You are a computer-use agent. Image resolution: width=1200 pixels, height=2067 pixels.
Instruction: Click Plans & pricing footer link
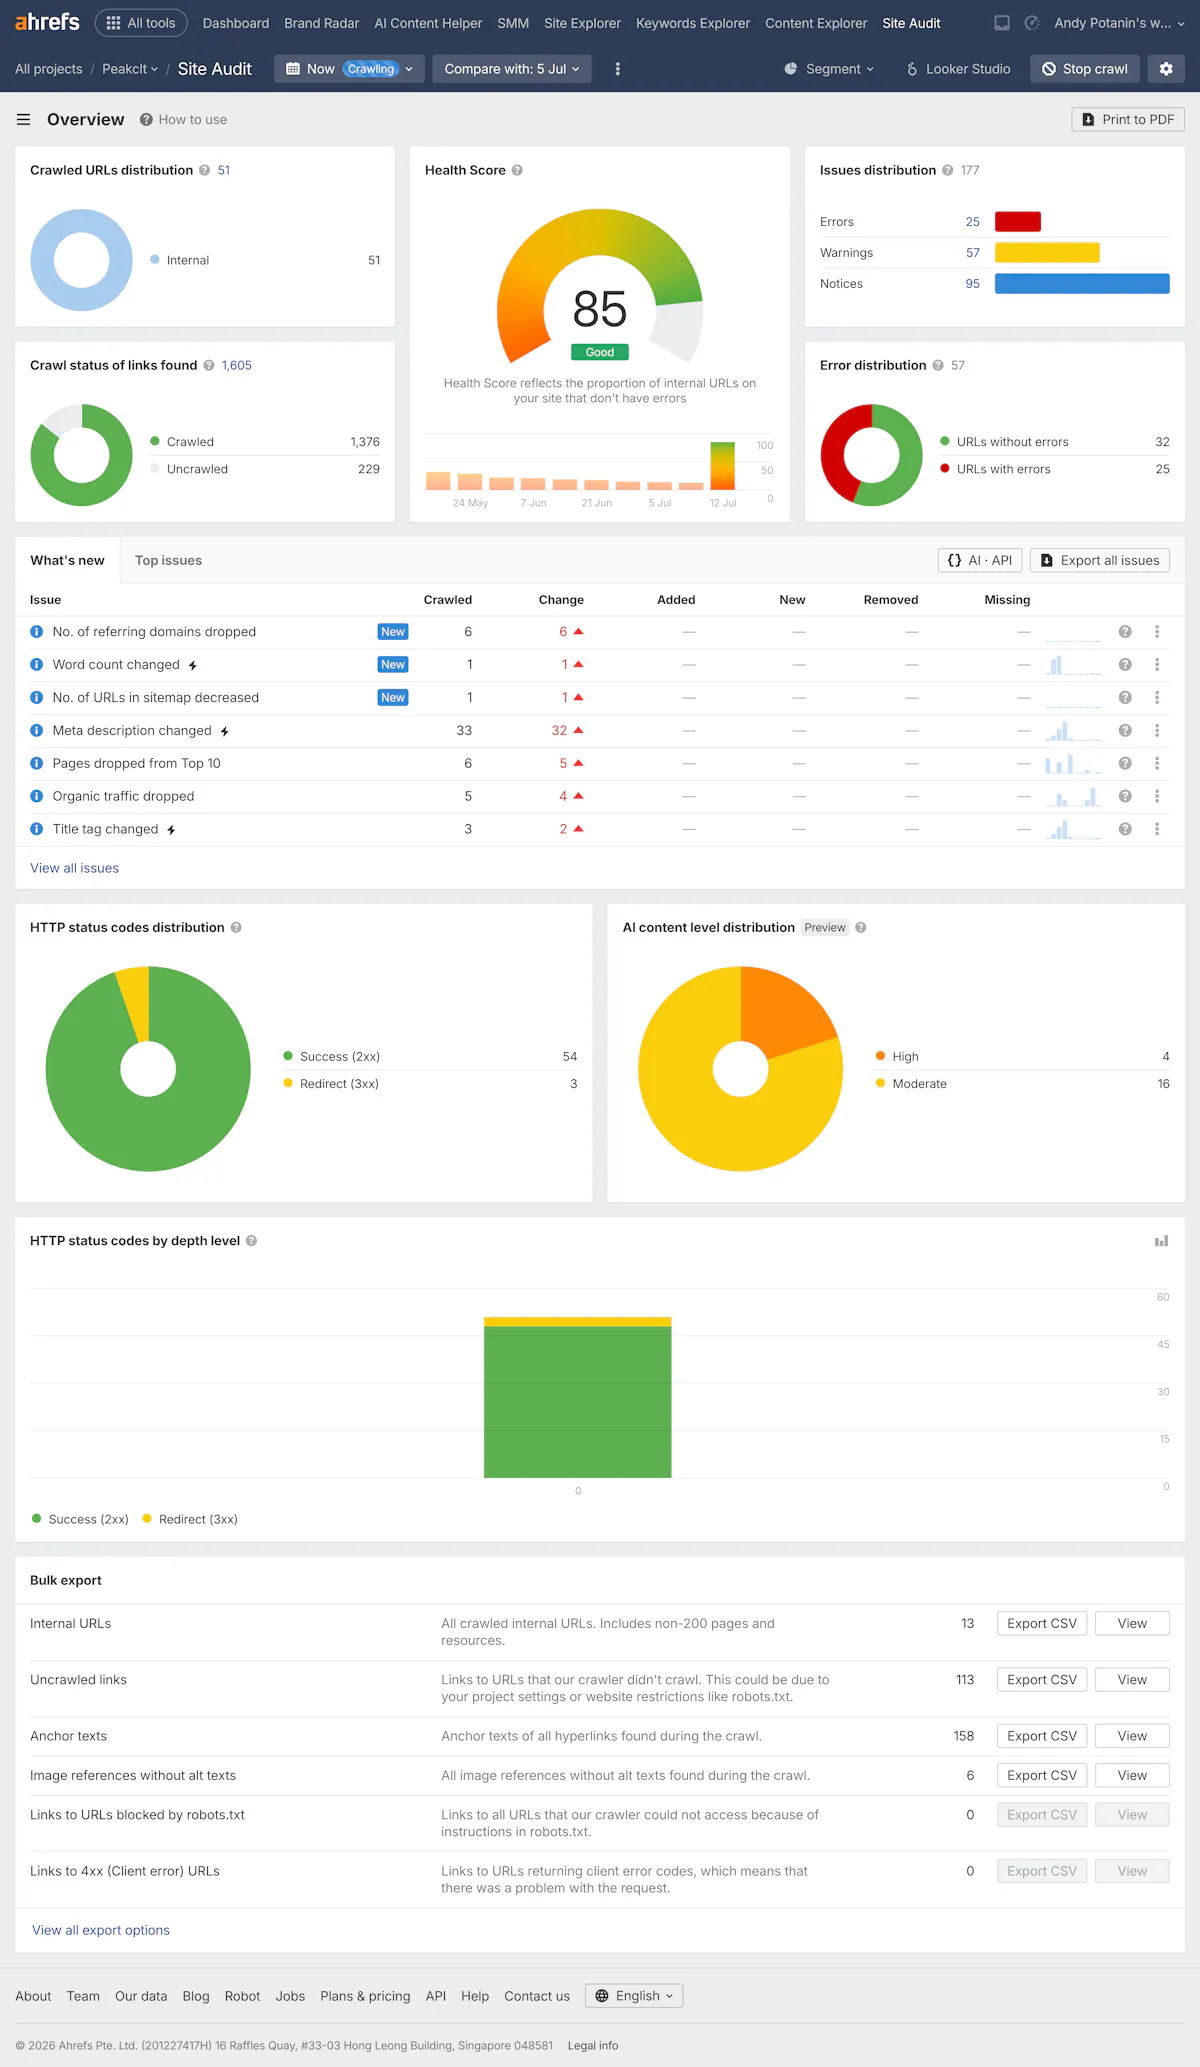tap(365, 1996)
